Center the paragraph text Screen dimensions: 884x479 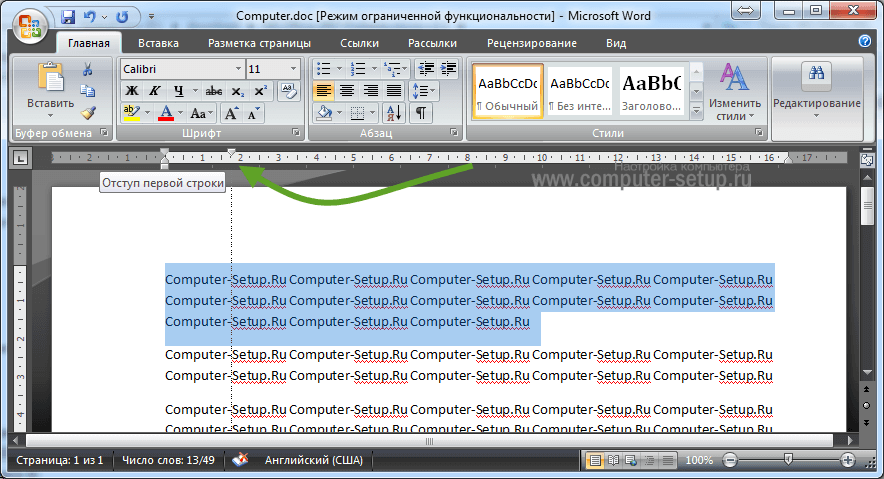pyautogui.click(x=347, y=91)
